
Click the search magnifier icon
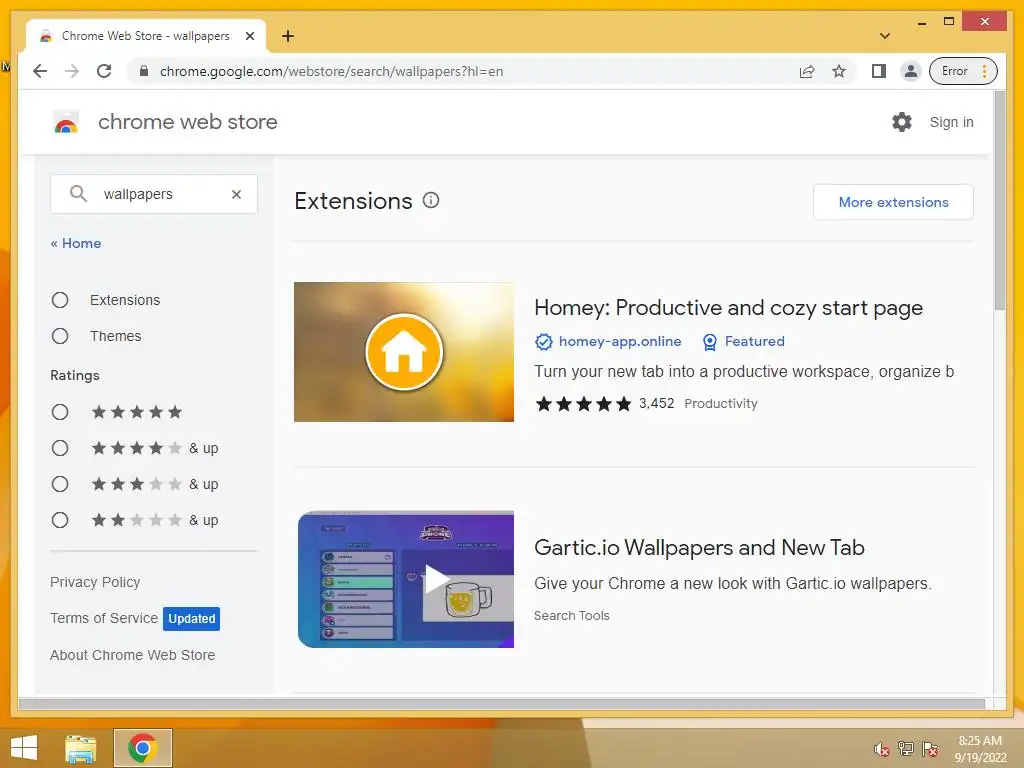click(78, 194)
